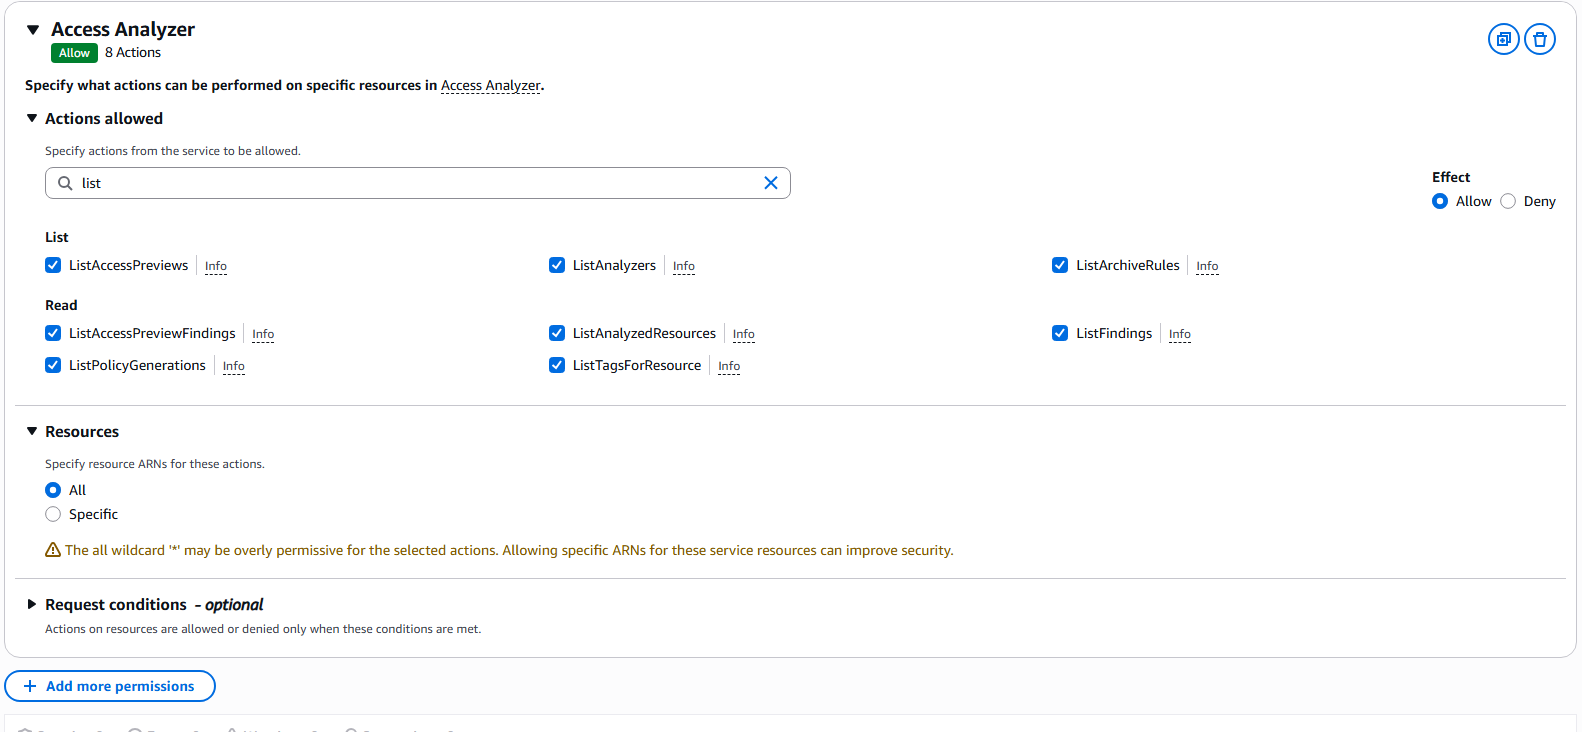Uncheck ListArchiveRules checkbox
The image size is (1582, 732).
[x=1060, y=265]
